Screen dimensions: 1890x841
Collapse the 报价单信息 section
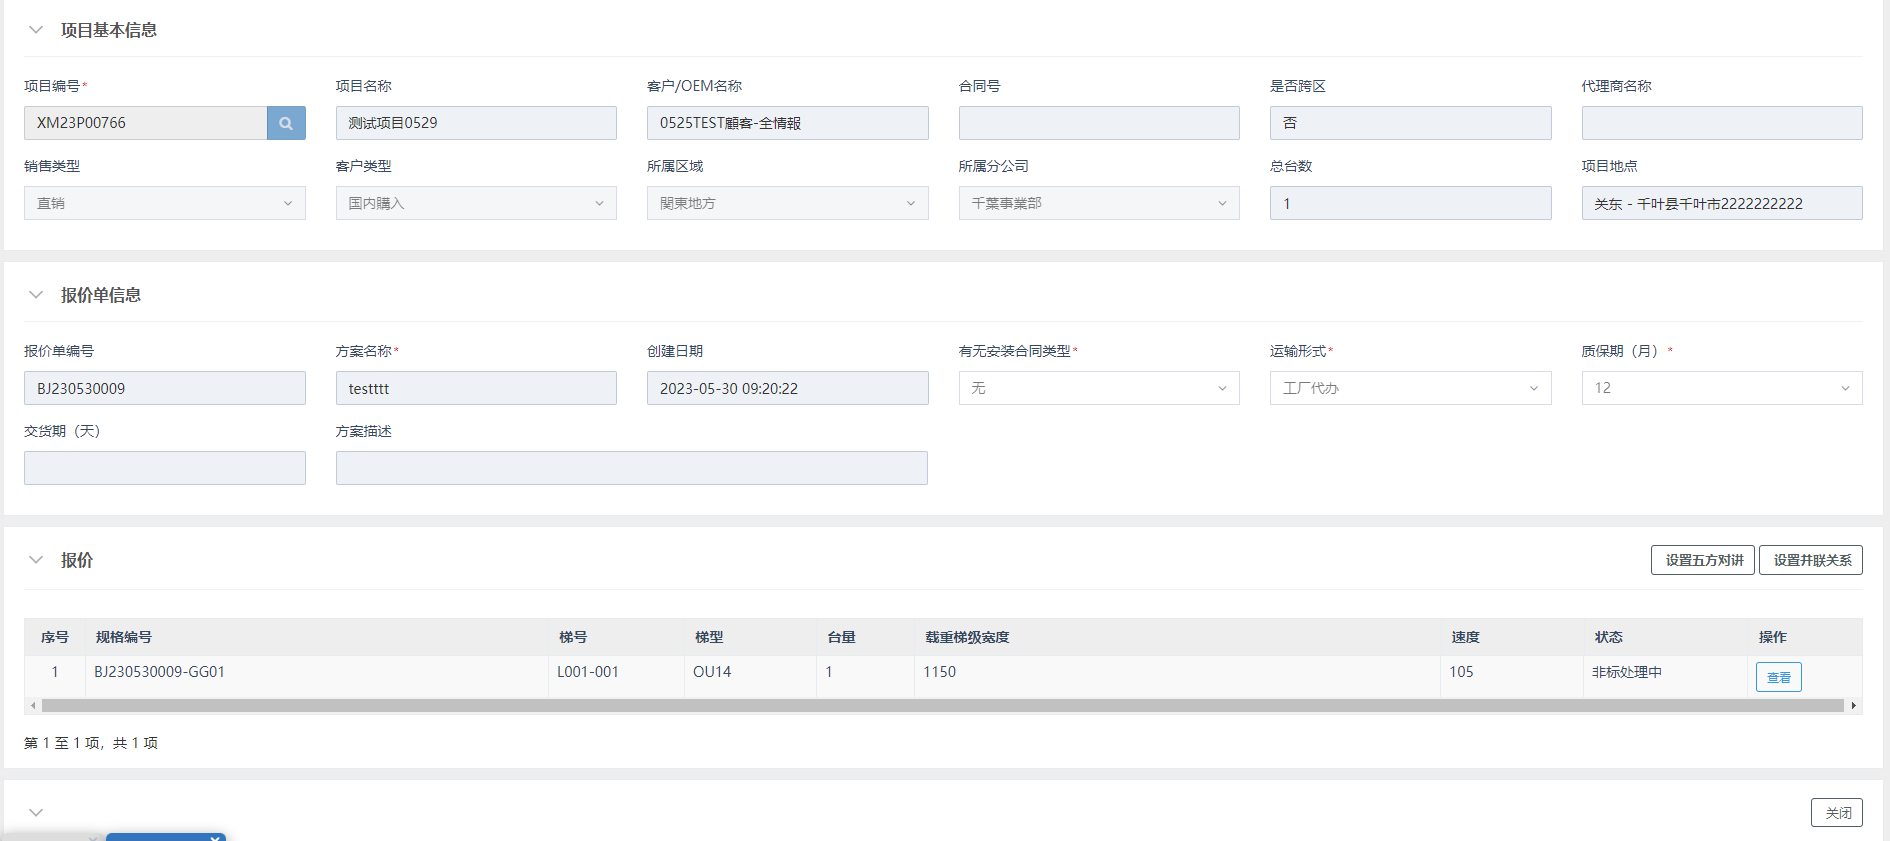[36, 295]
